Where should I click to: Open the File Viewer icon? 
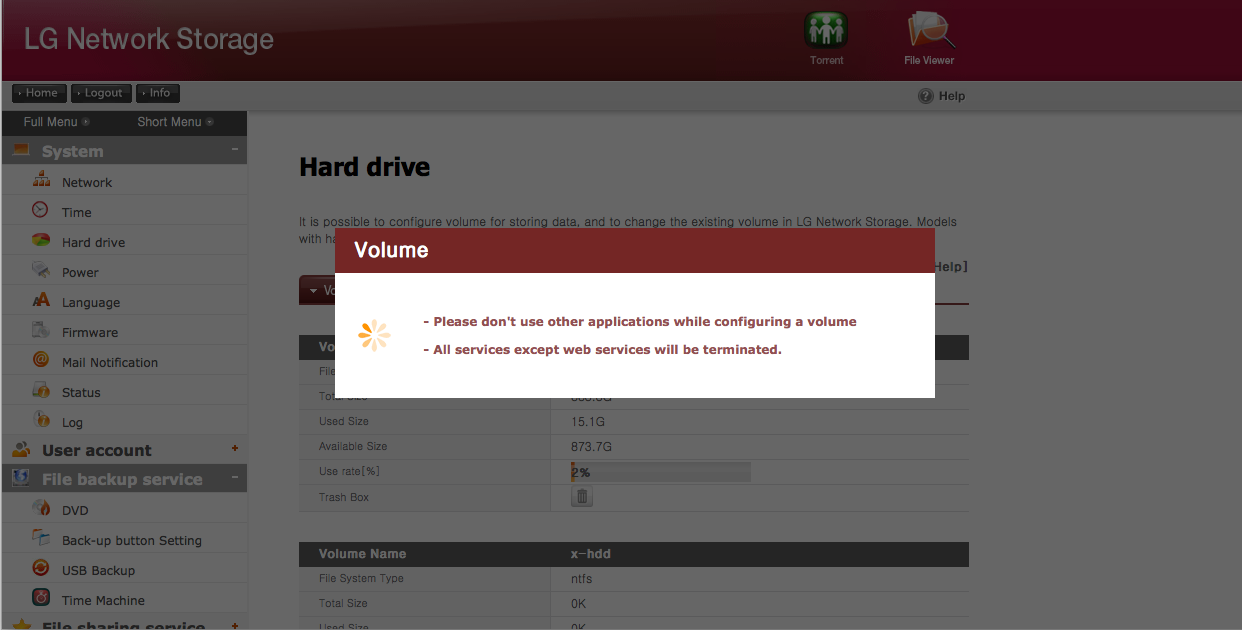pos(930,30)
